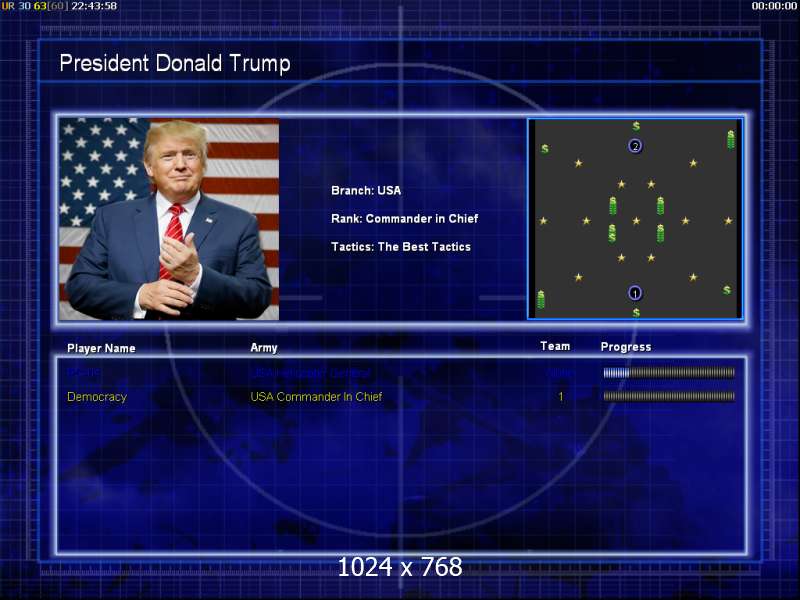Click the cash stack in minimap bottom-left corner

[541, 299]
